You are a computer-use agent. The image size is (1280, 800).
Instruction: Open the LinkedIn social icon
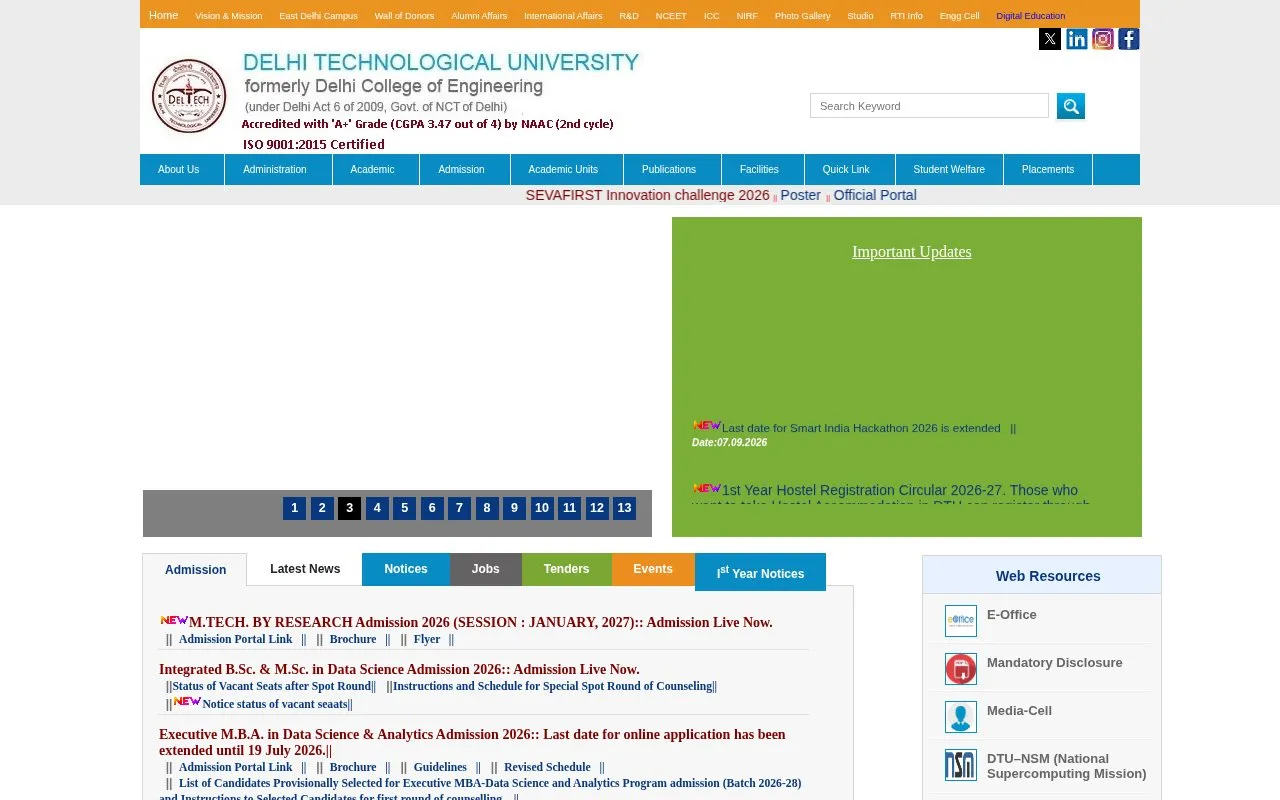(x=1077, y=39)
